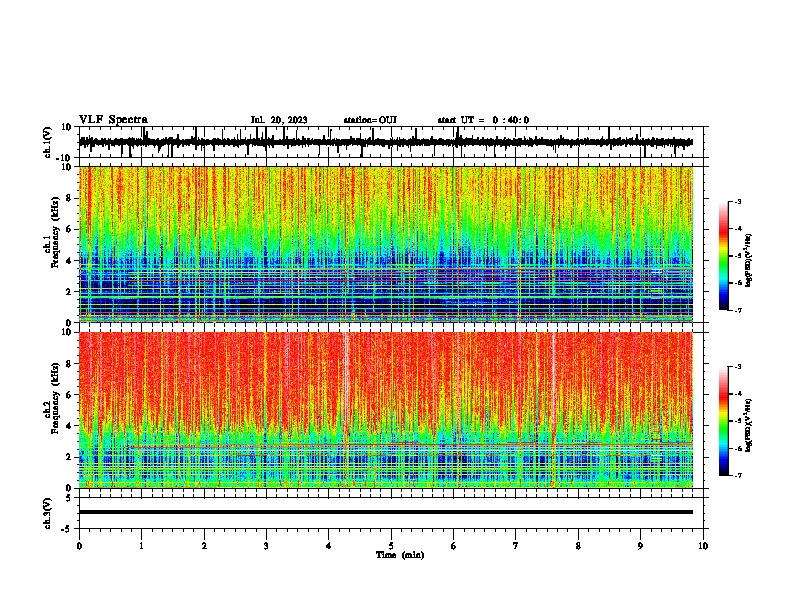Click the ch.3 flat black trace
This screenshot has height=612, width=792.
pyautogui.click(x=386, y=512)
